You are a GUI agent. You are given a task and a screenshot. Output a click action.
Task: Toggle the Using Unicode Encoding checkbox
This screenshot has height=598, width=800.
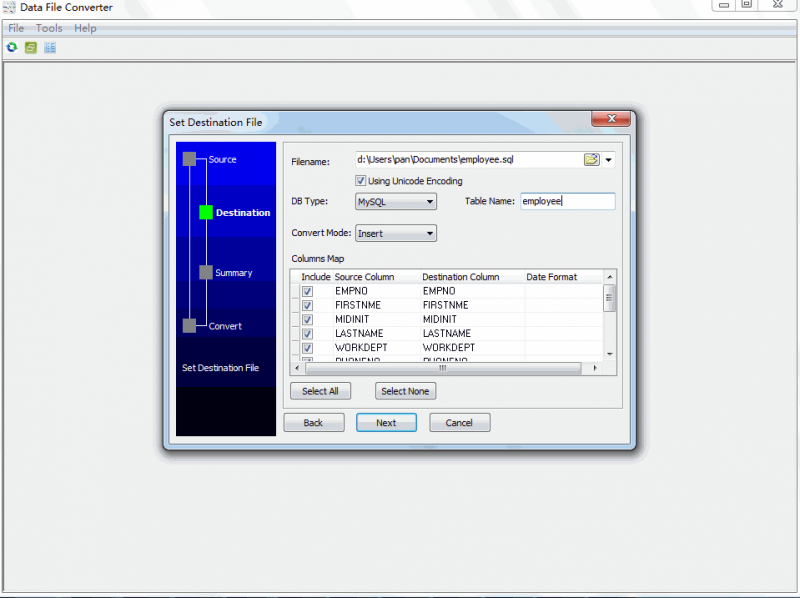[361, 181]
